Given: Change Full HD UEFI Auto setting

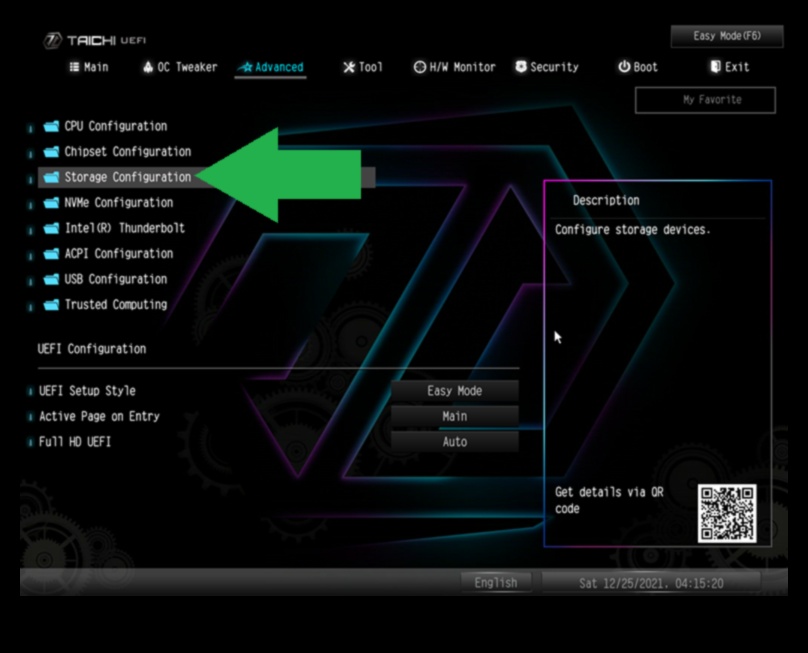Looking at the screenshot, I should tap(454, 442).
